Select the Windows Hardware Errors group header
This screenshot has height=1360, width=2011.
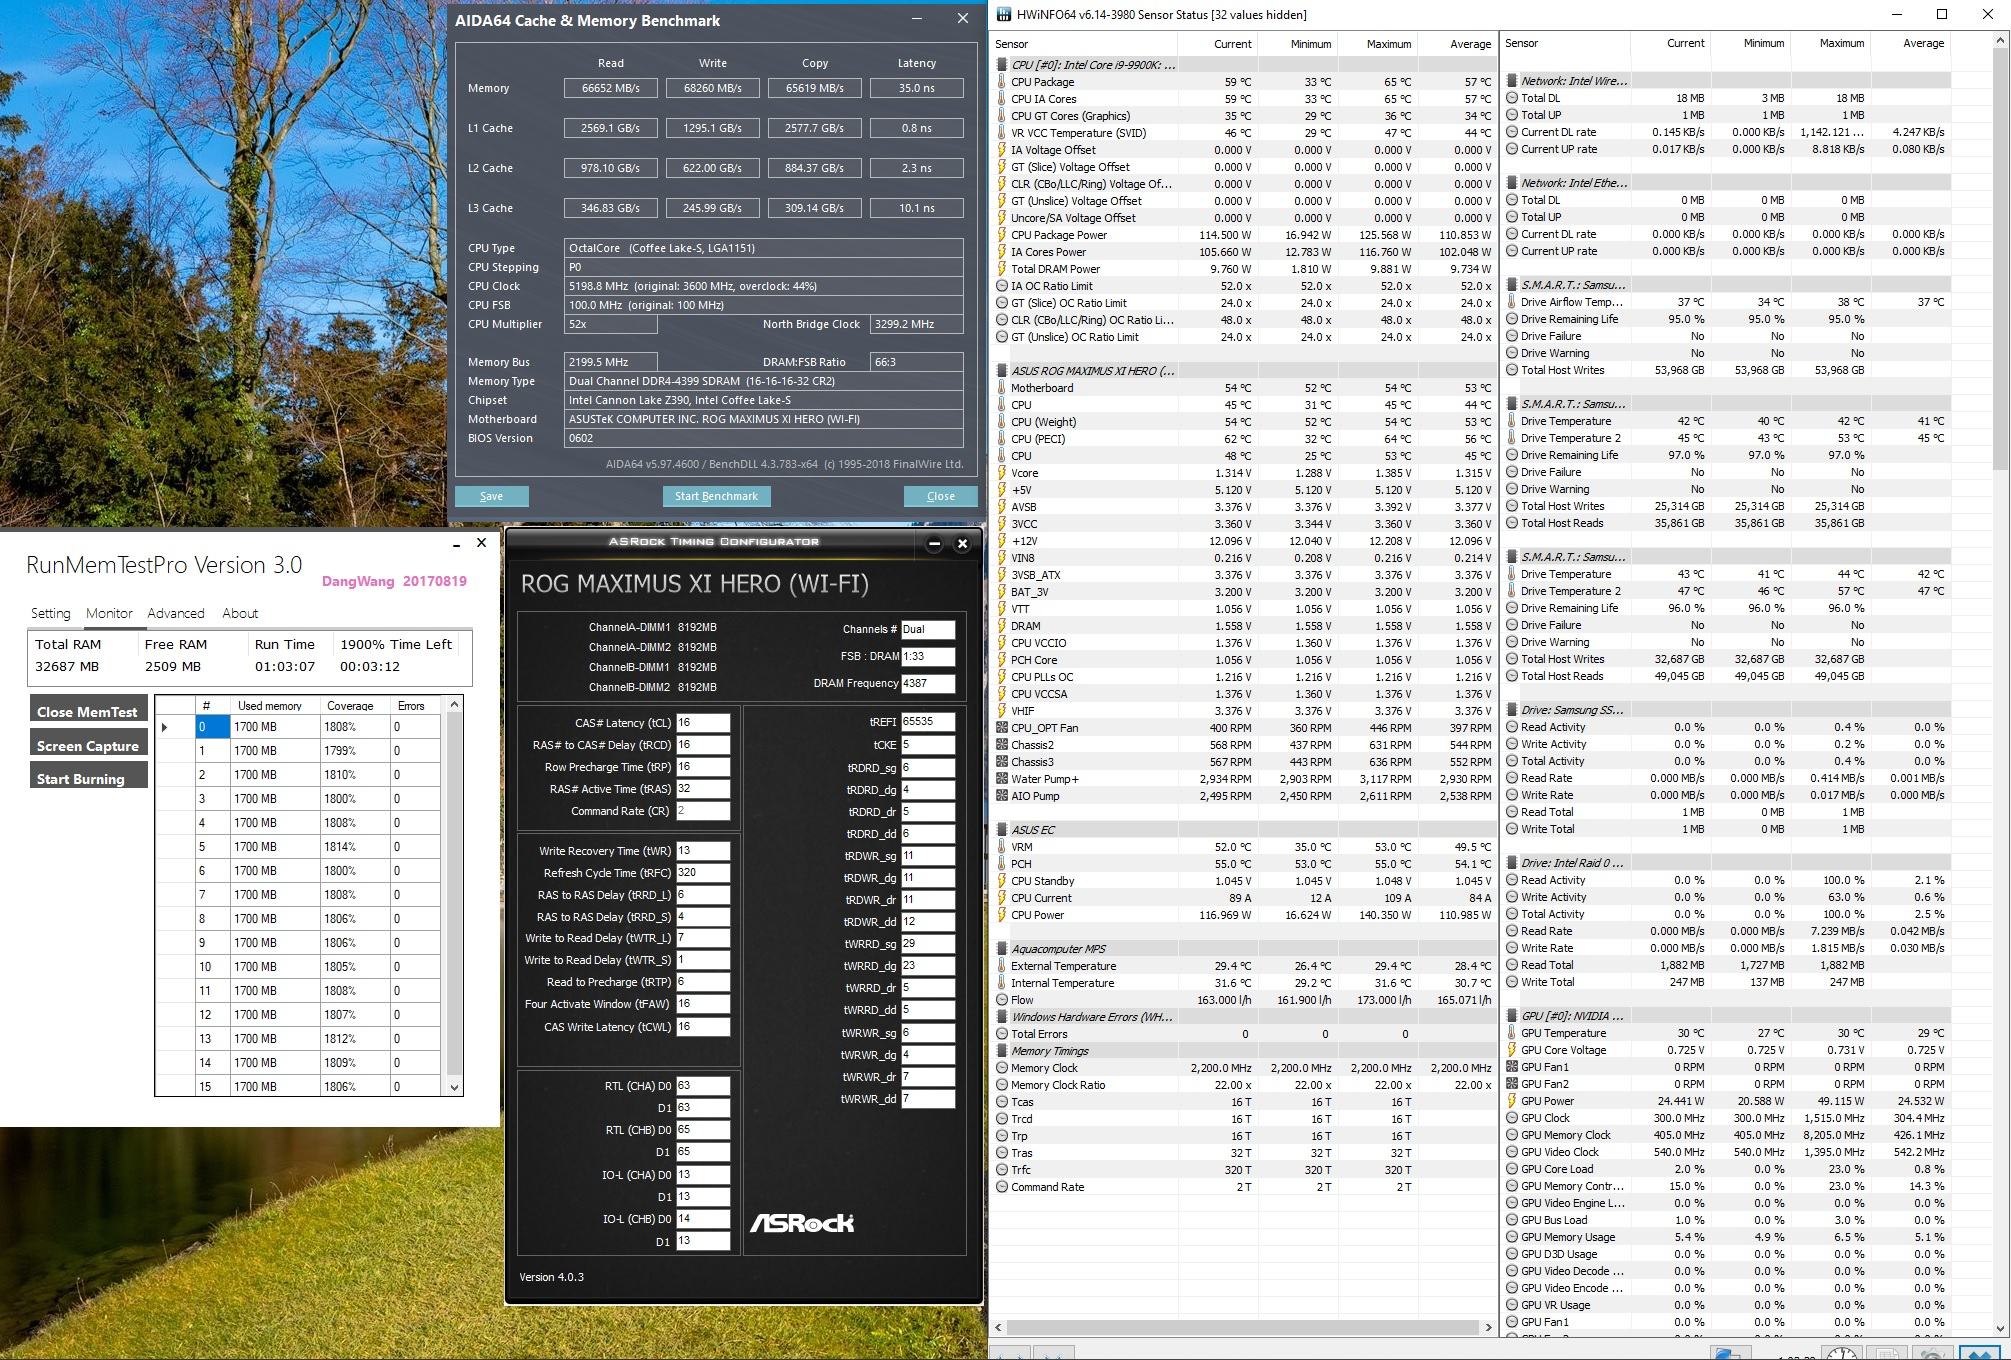coord(1092,1017)
